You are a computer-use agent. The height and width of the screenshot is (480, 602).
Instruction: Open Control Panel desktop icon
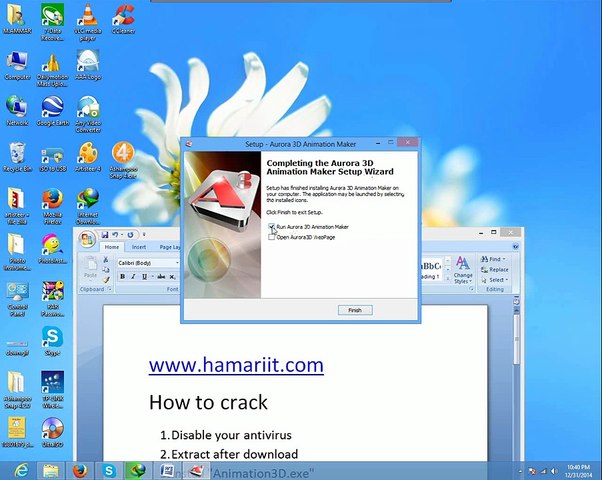tap(17, 299)
